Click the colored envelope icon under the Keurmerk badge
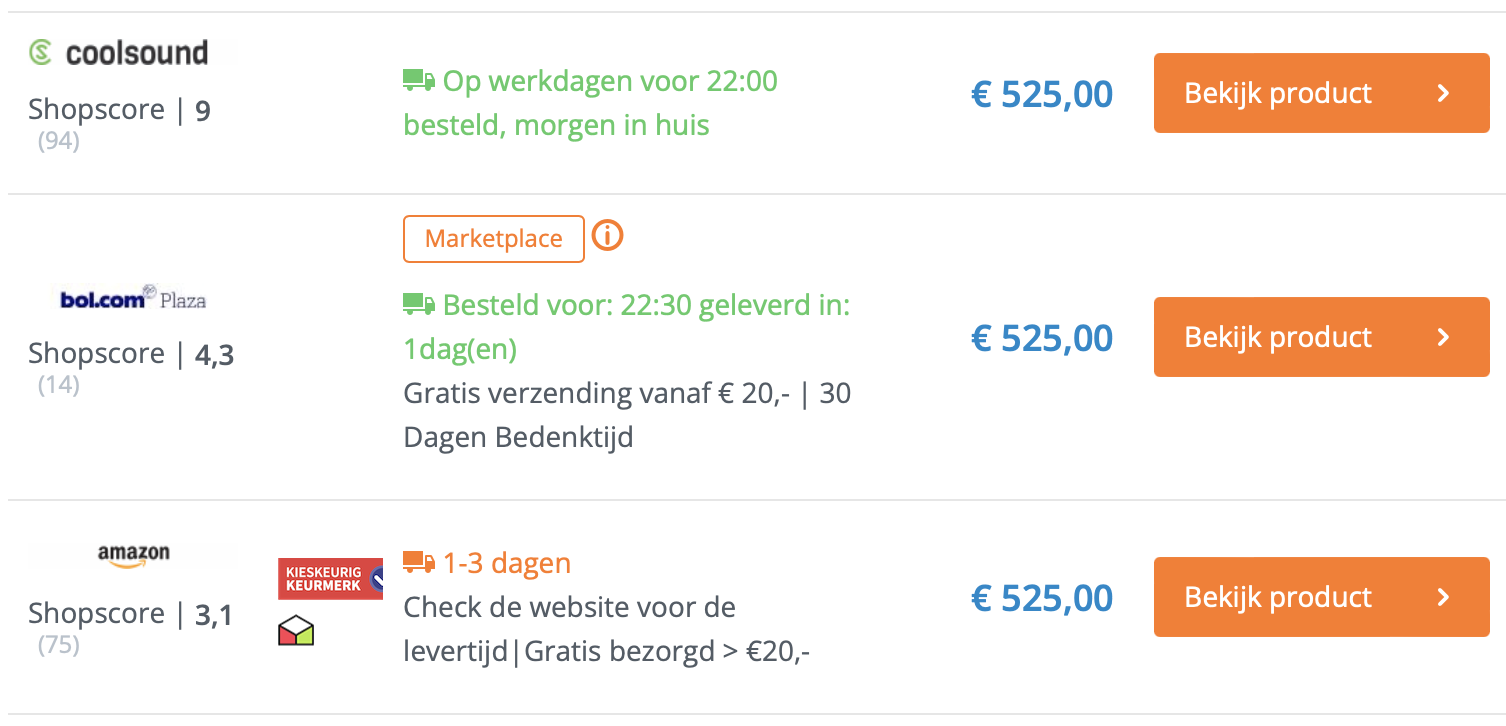The height and width of the screenshot is (726, 1506). click(296, 630)
